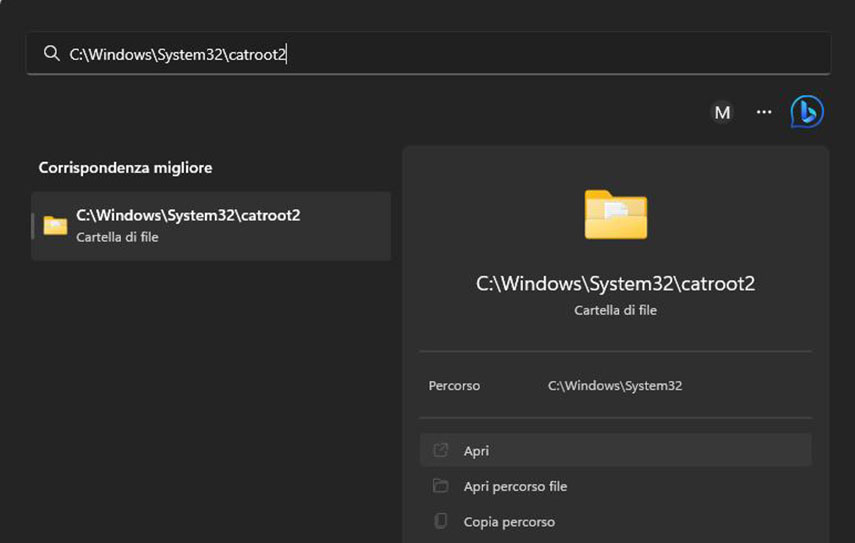The height and width of the screenshot is (543, 855).
Task: Launch Bing Chat from the blue icon
Action: pos(807,112)
